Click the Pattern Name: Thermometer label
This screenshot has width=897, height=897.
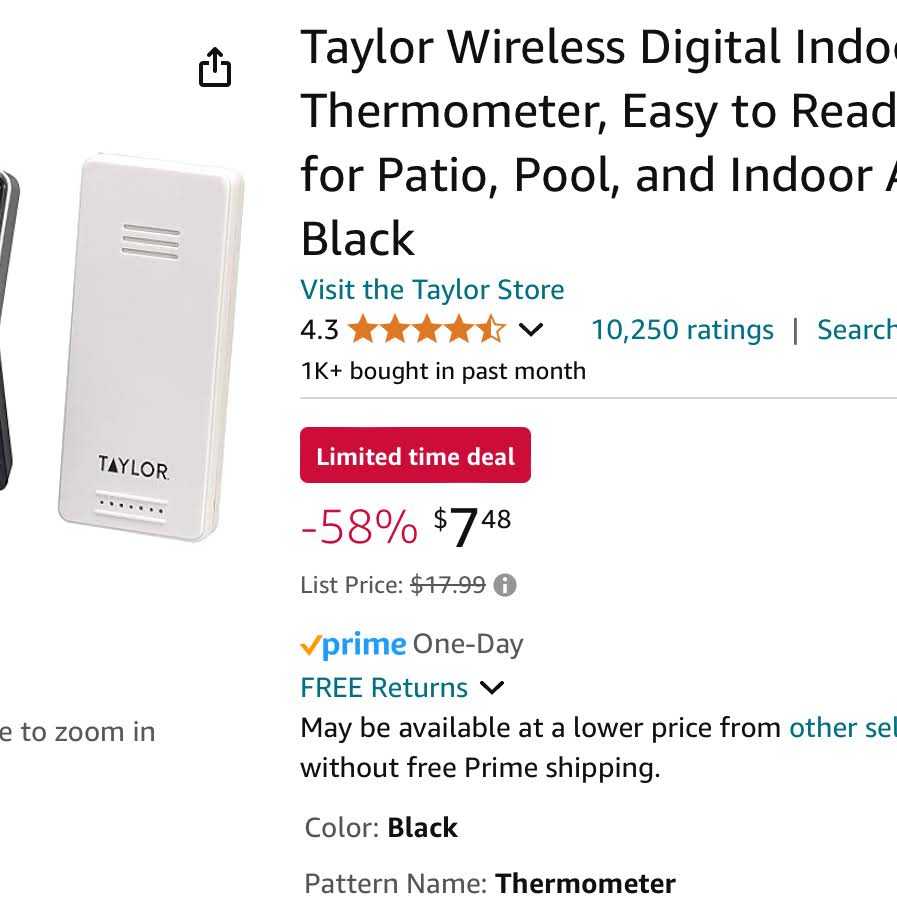pos(490,883)
